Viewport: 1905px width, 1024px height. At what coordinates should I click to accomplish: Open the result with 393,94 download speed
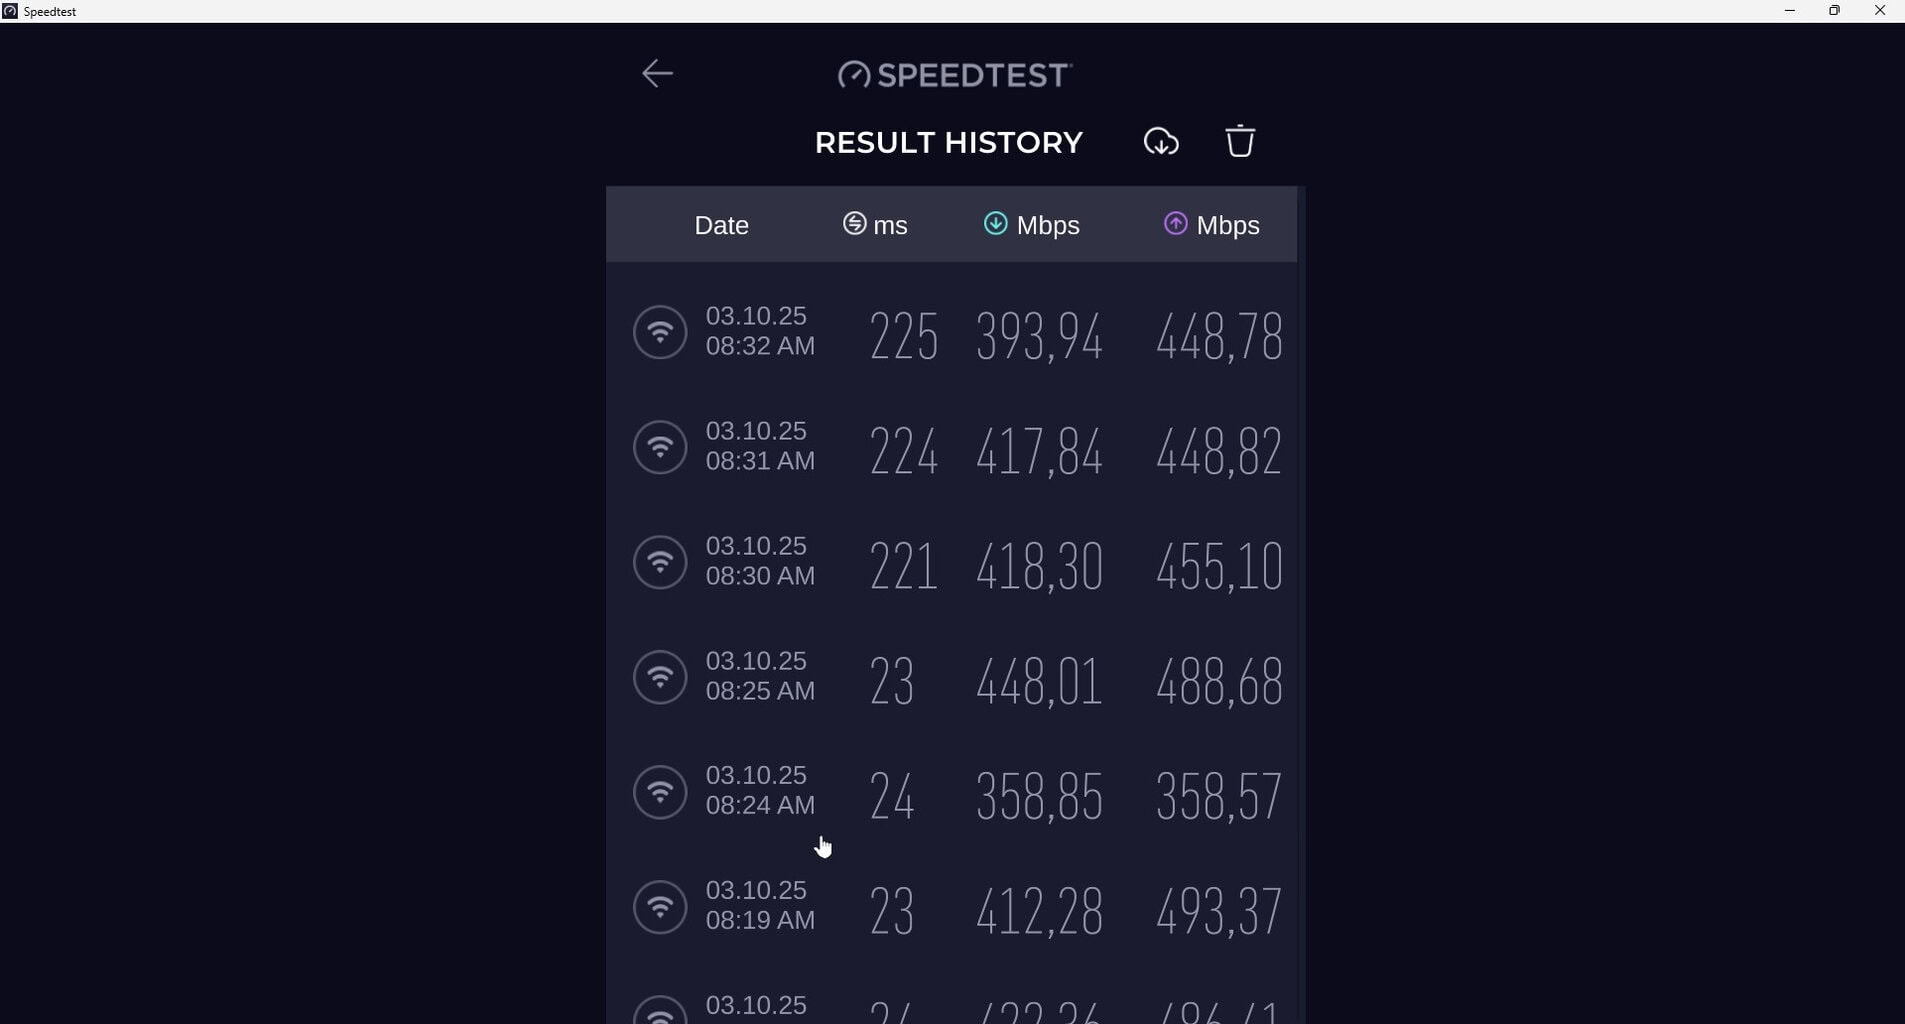point(1039,335)
